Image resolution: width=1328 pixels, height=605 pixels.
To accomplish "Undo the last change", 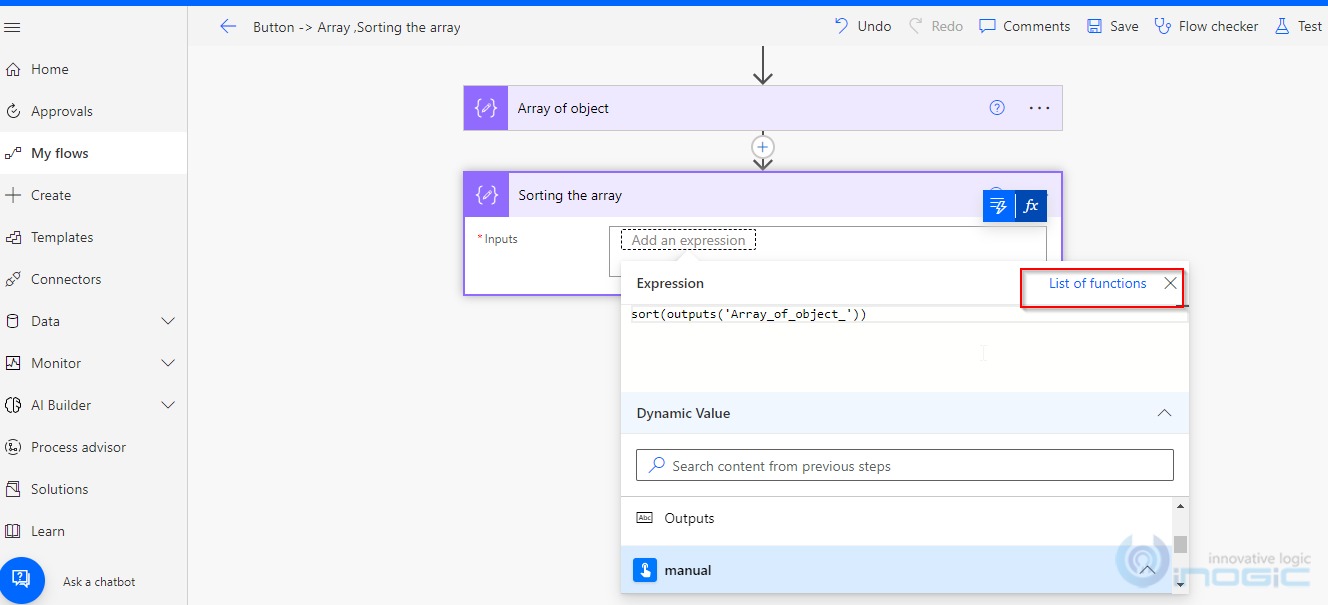I will pos(861,26).
